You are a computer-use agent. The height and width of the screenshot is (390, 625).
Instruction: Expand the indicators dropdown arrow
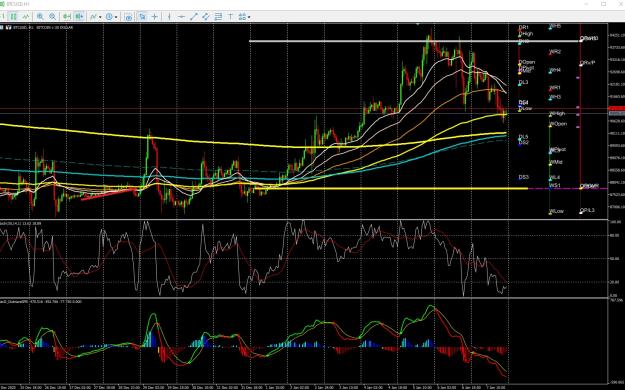pos(100,17)
